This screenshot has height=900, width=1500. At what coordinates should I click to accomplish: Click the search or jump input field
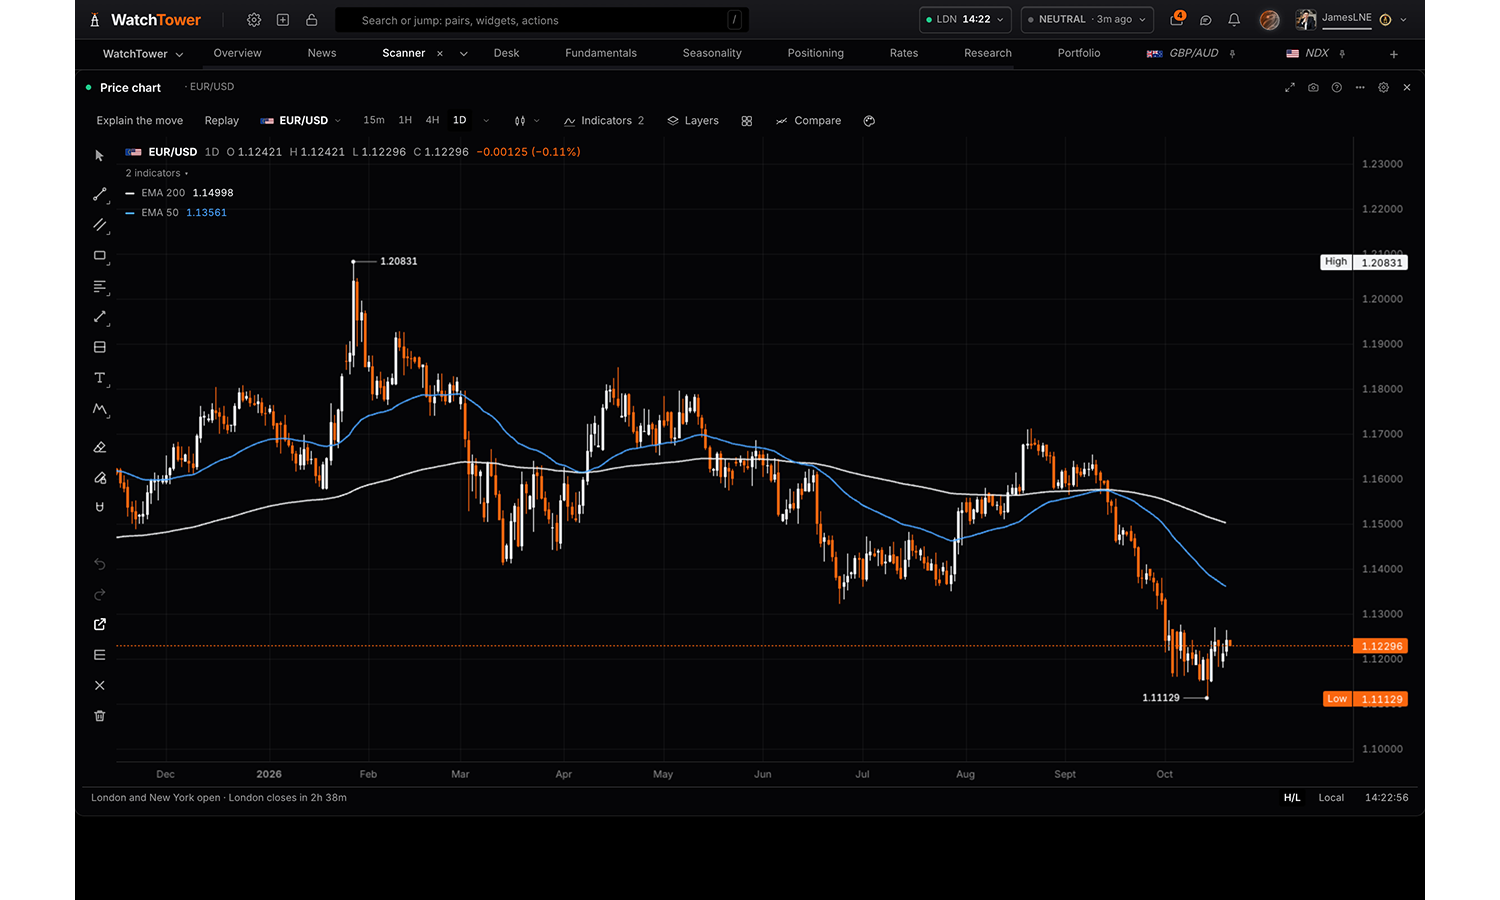(x=542, y=20)
